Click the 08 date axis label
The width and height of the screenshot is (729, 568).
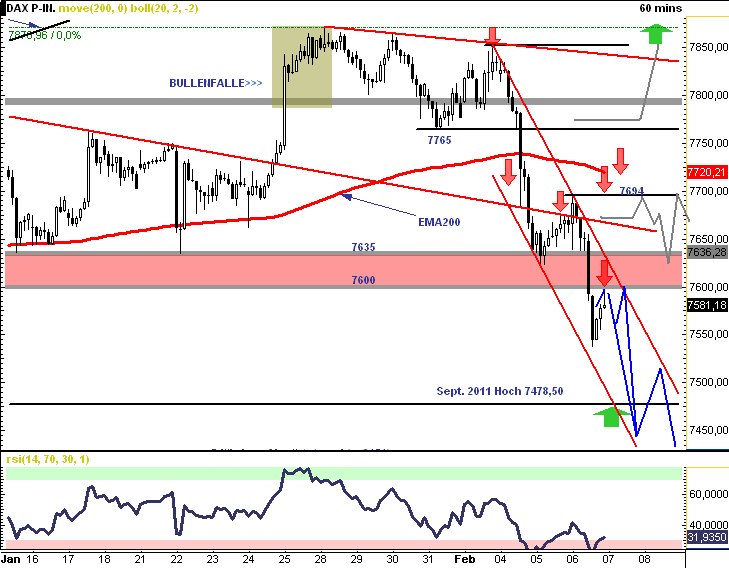coord(644,559)
